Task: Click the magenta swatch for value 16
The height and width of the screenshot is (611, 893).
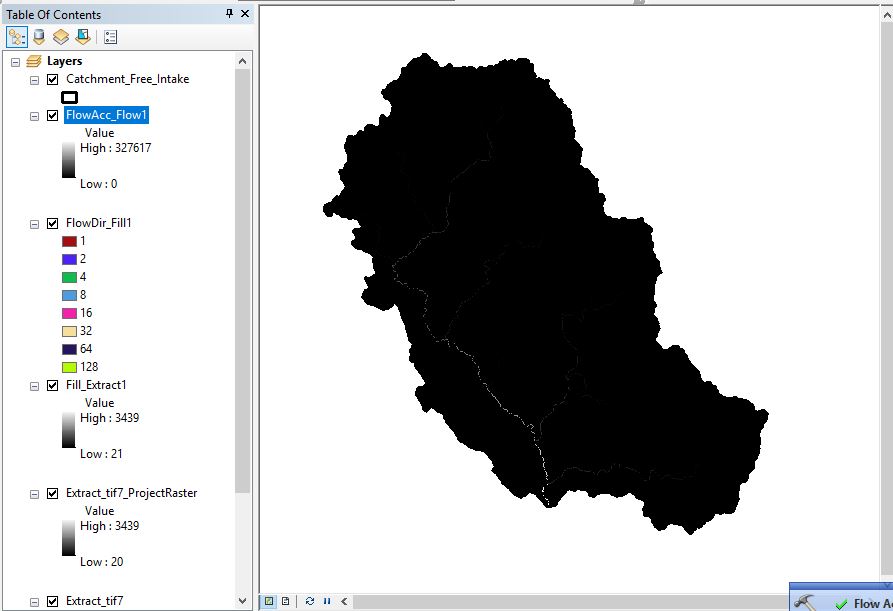Action: pos(69,313)
